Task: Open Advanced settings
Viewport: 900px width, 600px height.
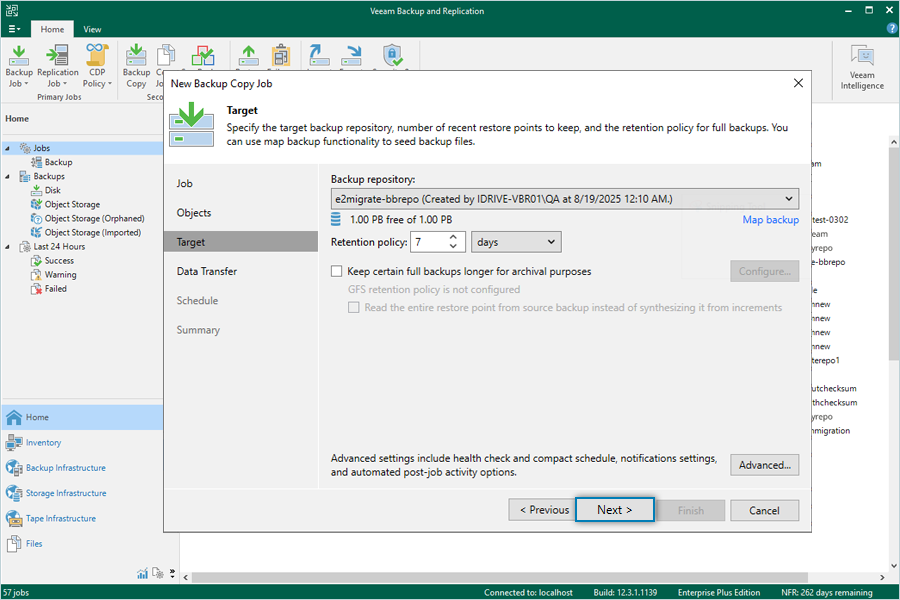Action: (x=765, y=465)
